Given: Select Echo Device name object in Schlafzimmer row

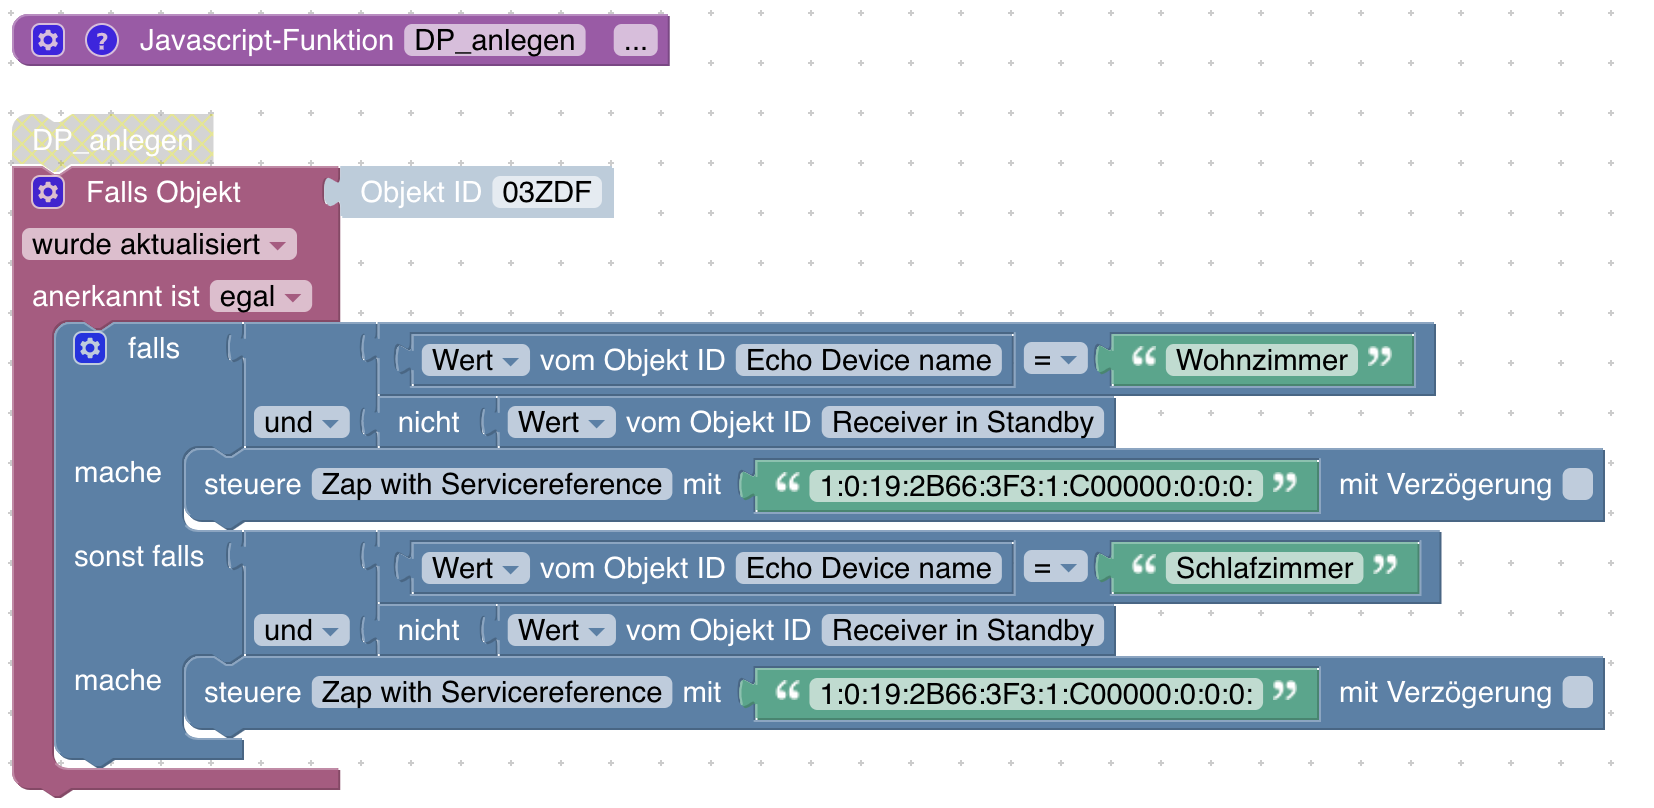Looking at the screenshot, I should [x=868, y=568].
